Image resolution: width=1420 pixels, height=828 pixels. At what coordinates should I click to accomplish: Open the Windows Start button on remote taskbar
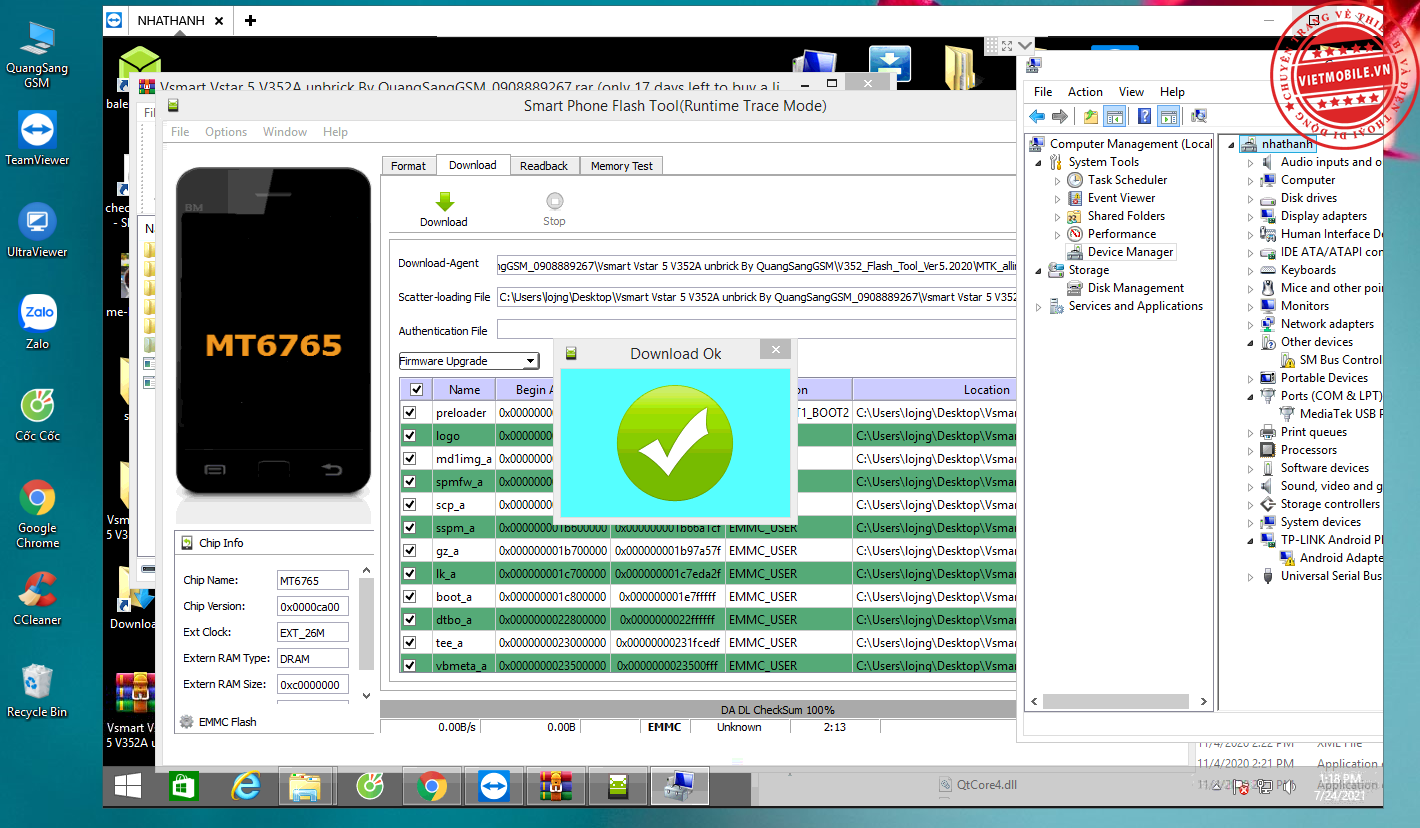[x=128, y=787]
